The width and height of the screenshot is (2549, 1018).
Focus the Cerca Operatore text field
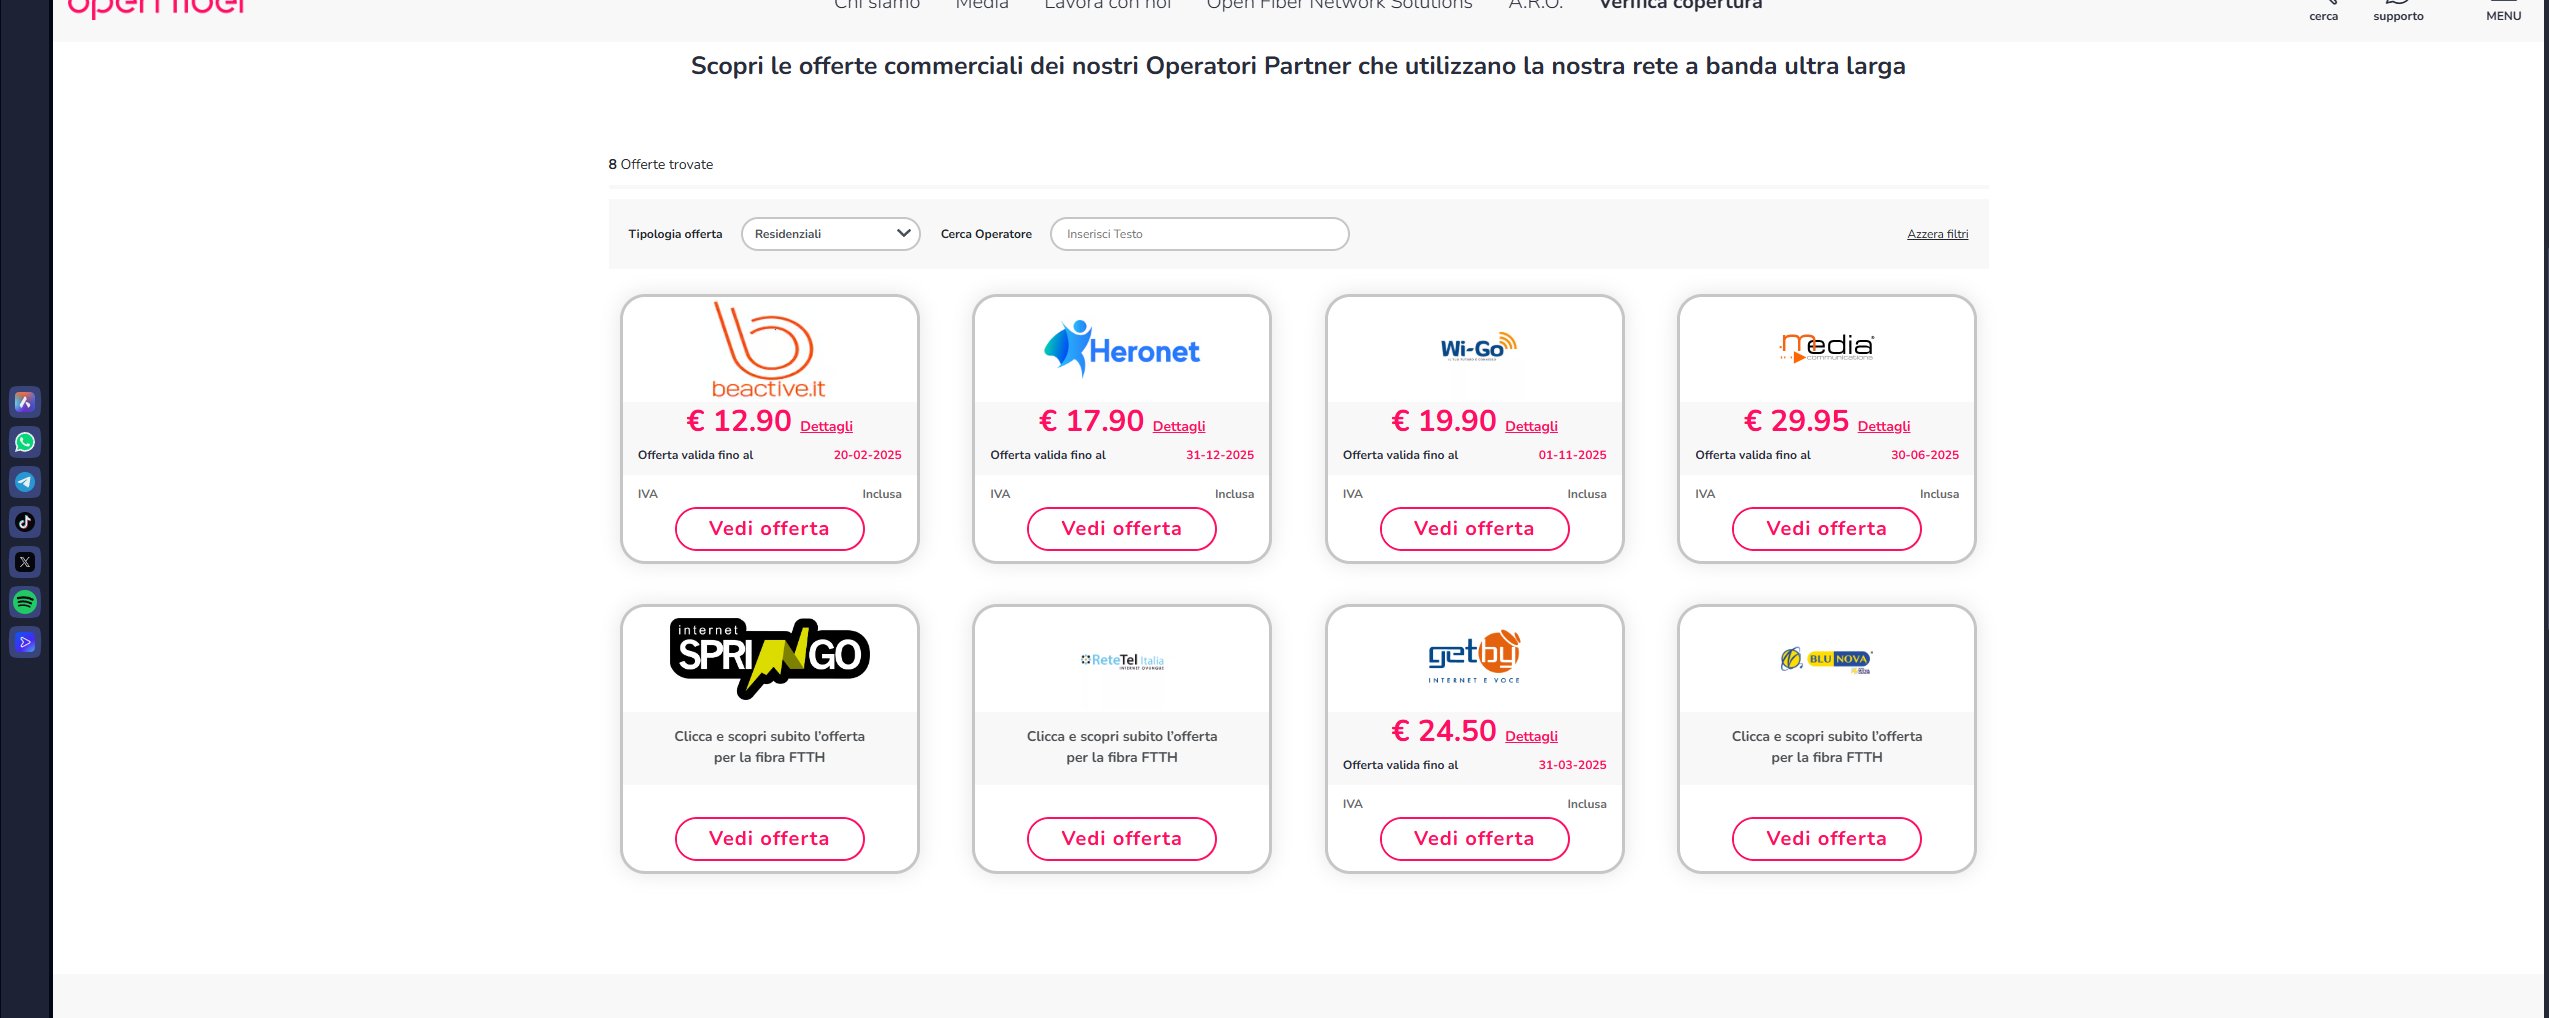click(x=1199, y=234)
